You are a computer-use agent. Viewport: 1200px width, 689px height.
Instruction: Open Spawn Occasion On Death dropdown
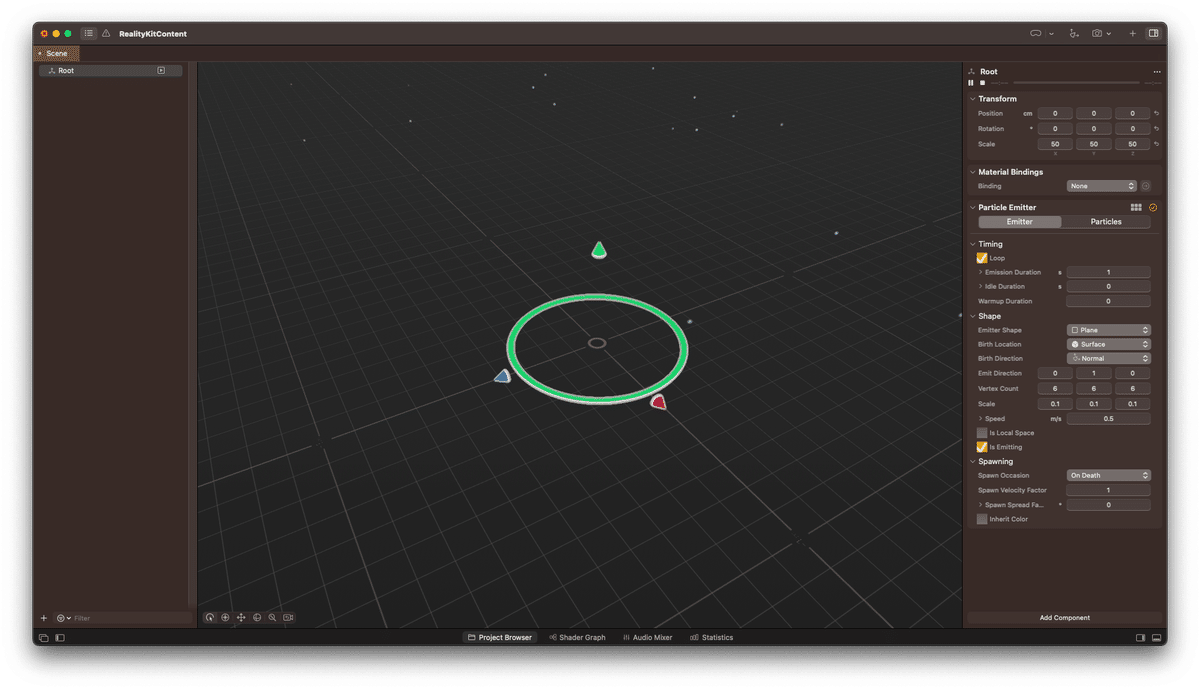click(1109, 476)
